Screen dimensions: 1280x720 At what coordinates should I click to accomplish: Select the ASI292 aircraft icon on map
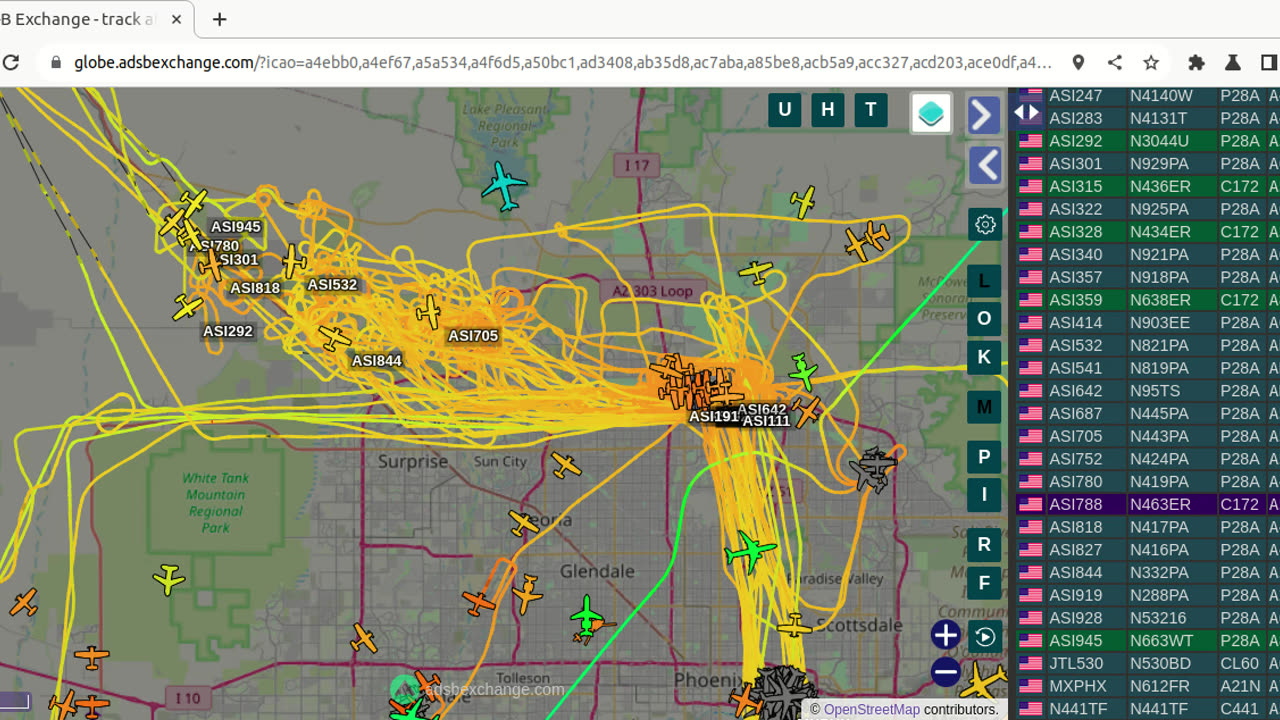point(187,307)
